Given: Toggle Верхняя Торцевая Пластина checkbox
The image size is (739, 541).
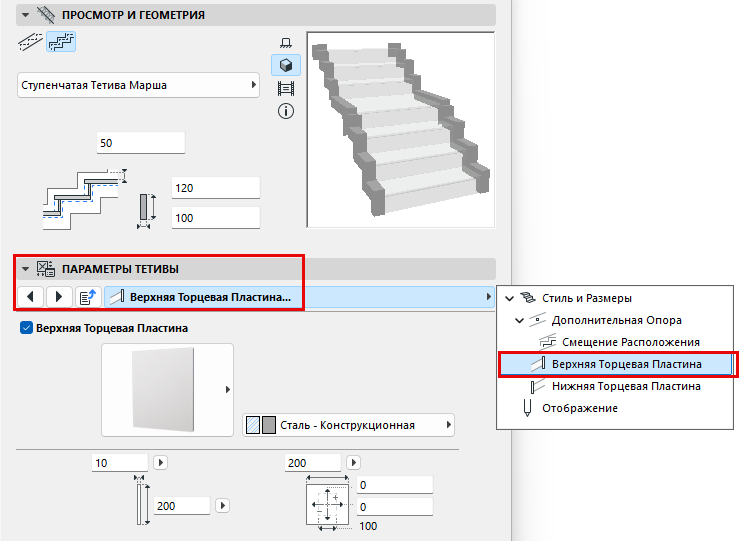Looking at the screenshot, I should pyautogui.click(x=26, y=328).
